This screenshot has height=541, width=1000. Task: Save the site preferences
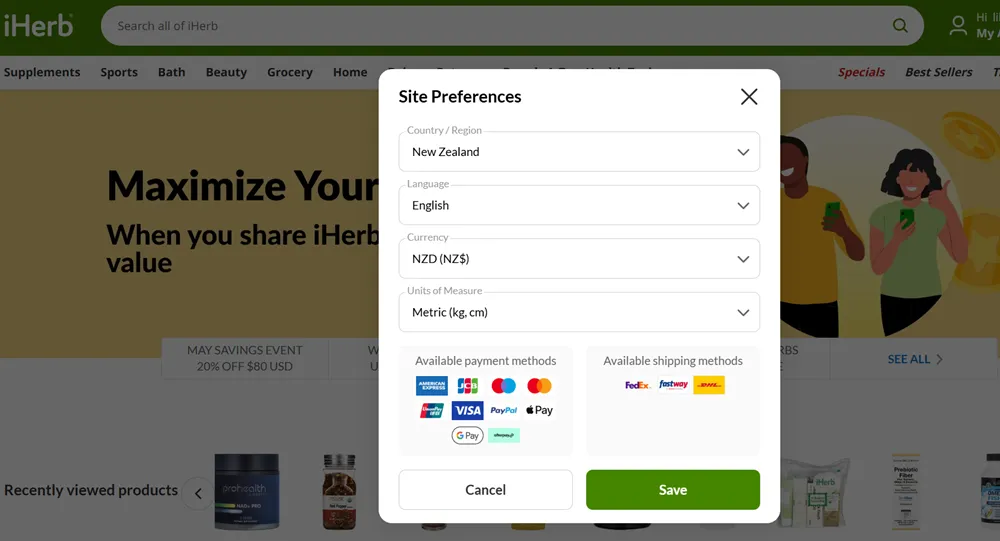[x=673, y=490]
